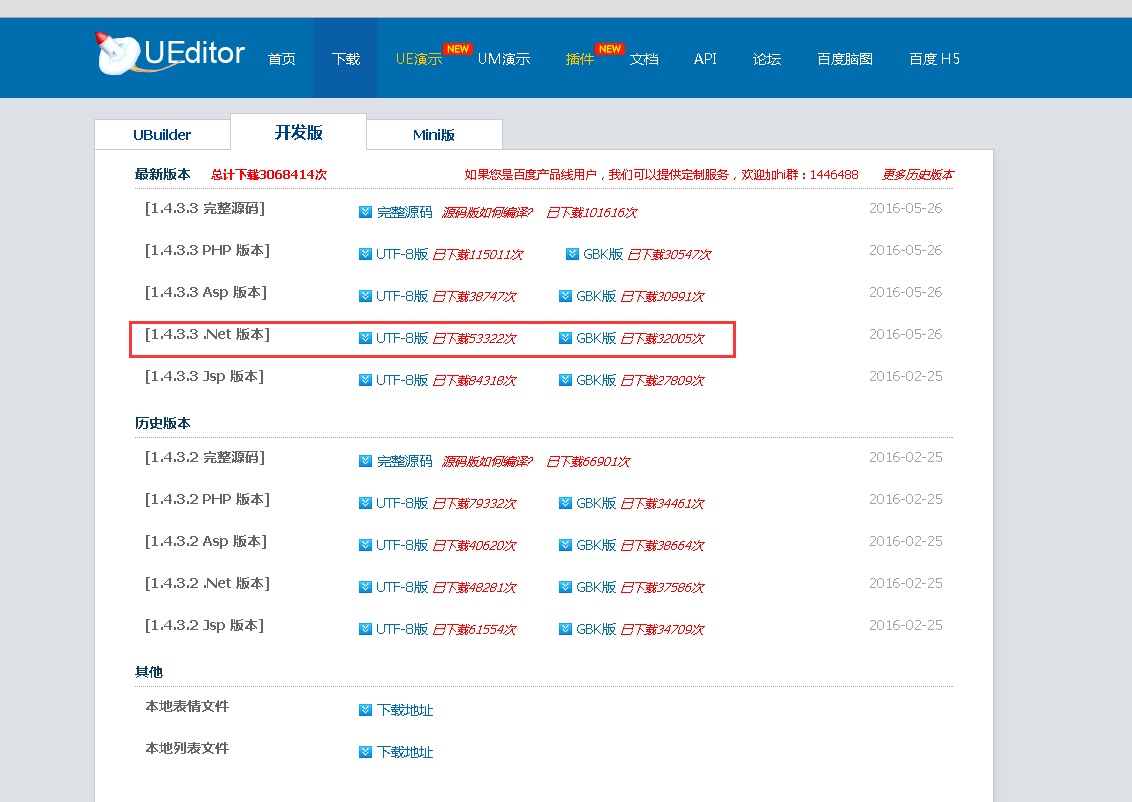
Task: Open API in the navigation bar
Action: 705,59
